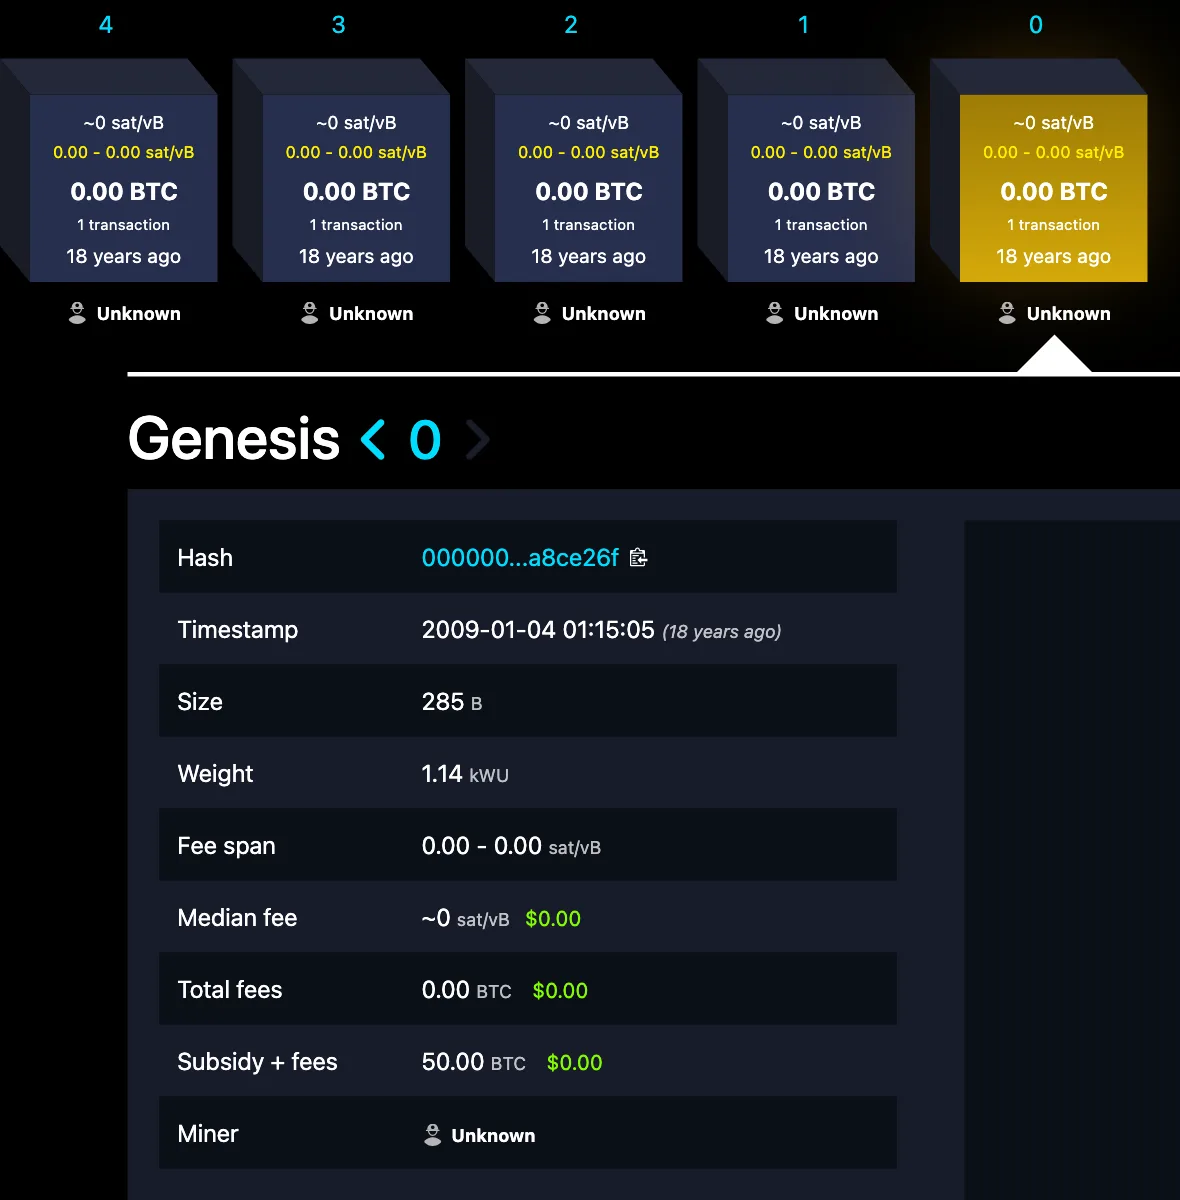1180x1200 pixels.
Task: Click the Unknown miner label under block 0
Action: click(1069, 314)
